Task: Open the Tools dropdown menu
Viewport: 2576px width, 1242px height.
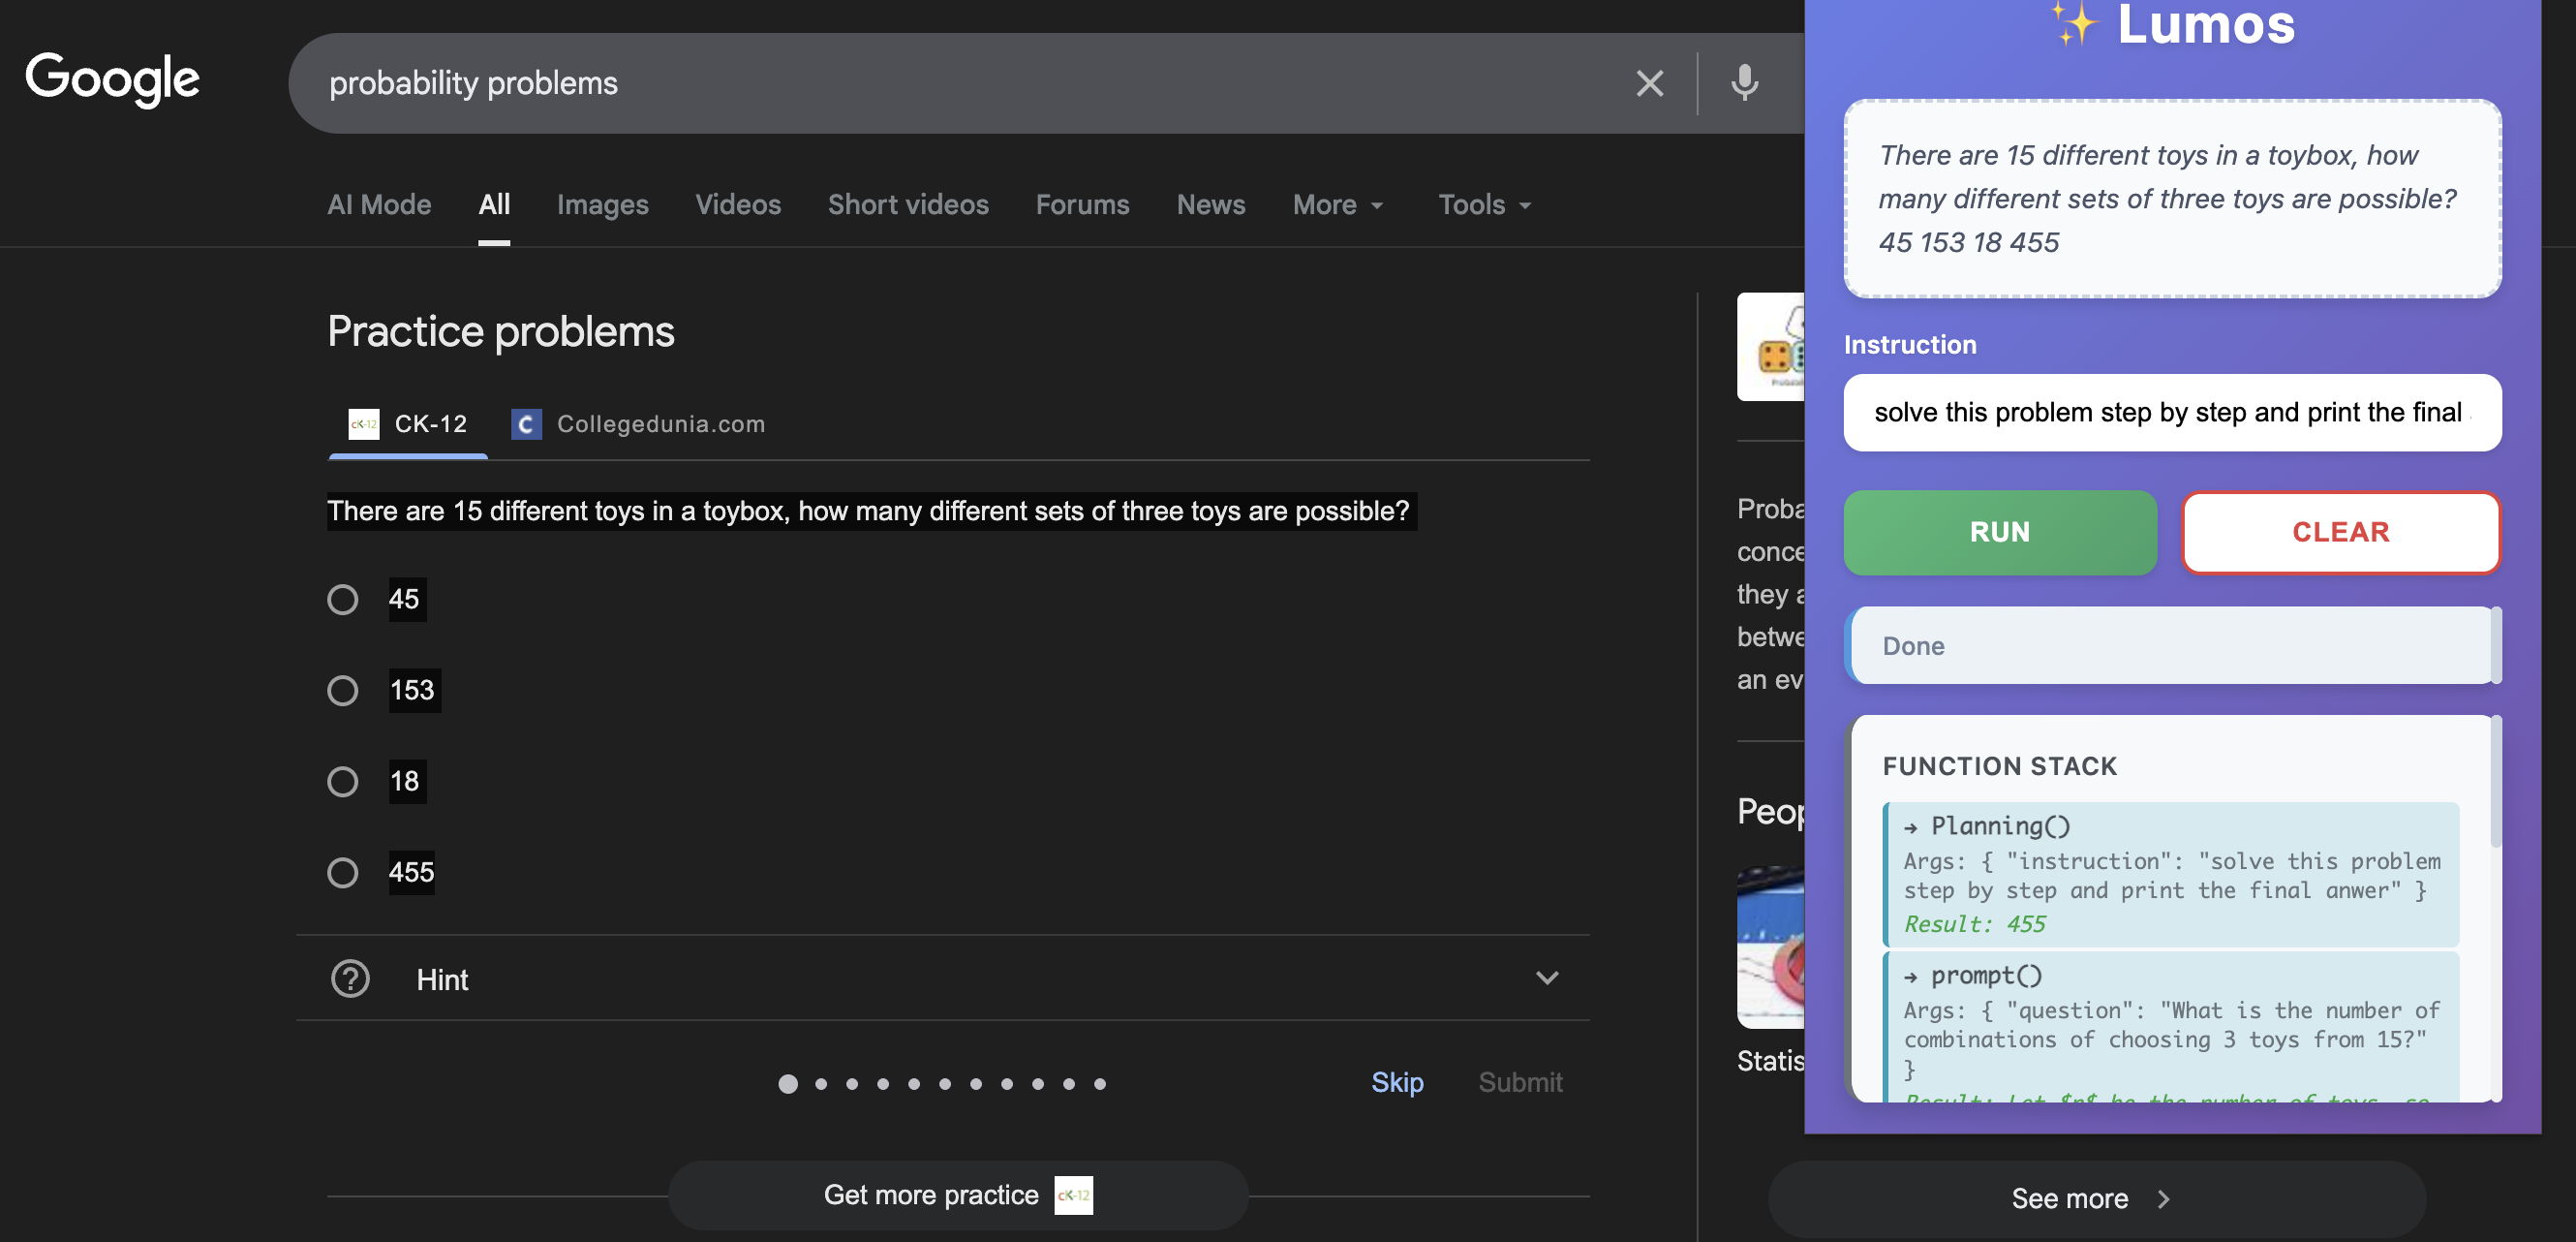Action: pos(1484,205)
